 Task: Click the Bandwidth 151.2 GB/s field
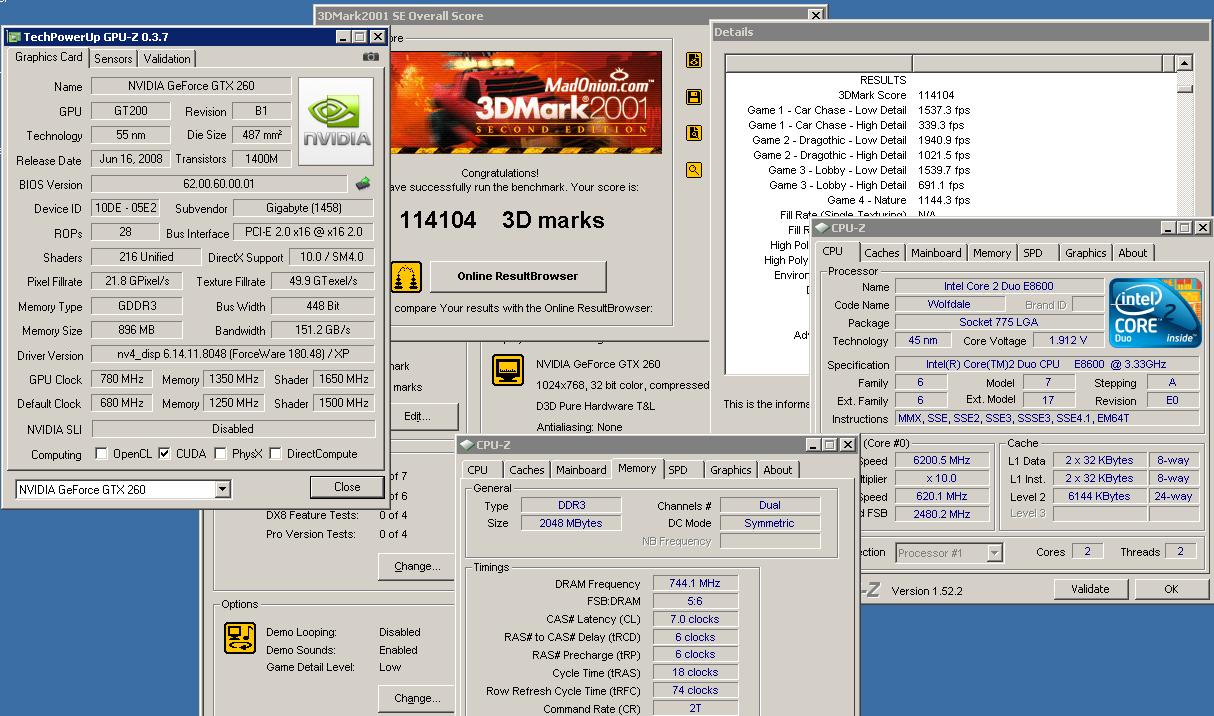(x=322, y=330)
